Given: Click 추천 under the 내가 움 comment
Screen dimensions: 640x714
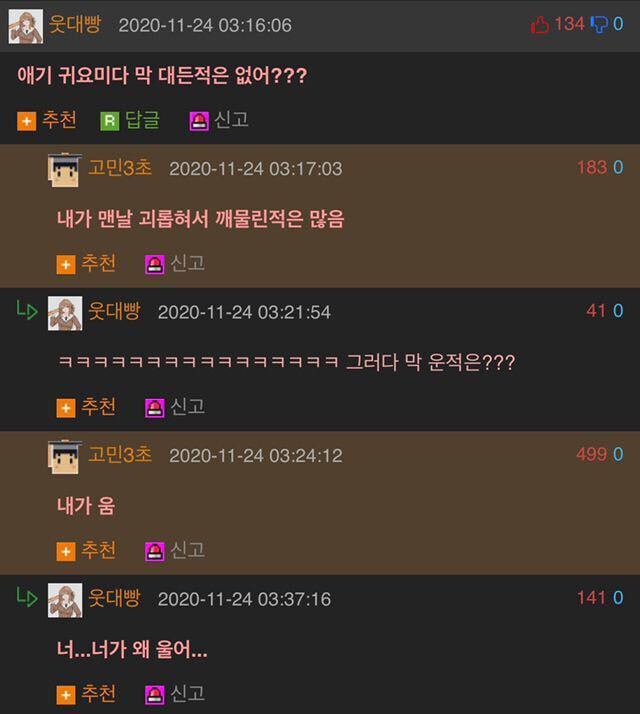Looking at the screenshot, I should (x=98, y=550).
